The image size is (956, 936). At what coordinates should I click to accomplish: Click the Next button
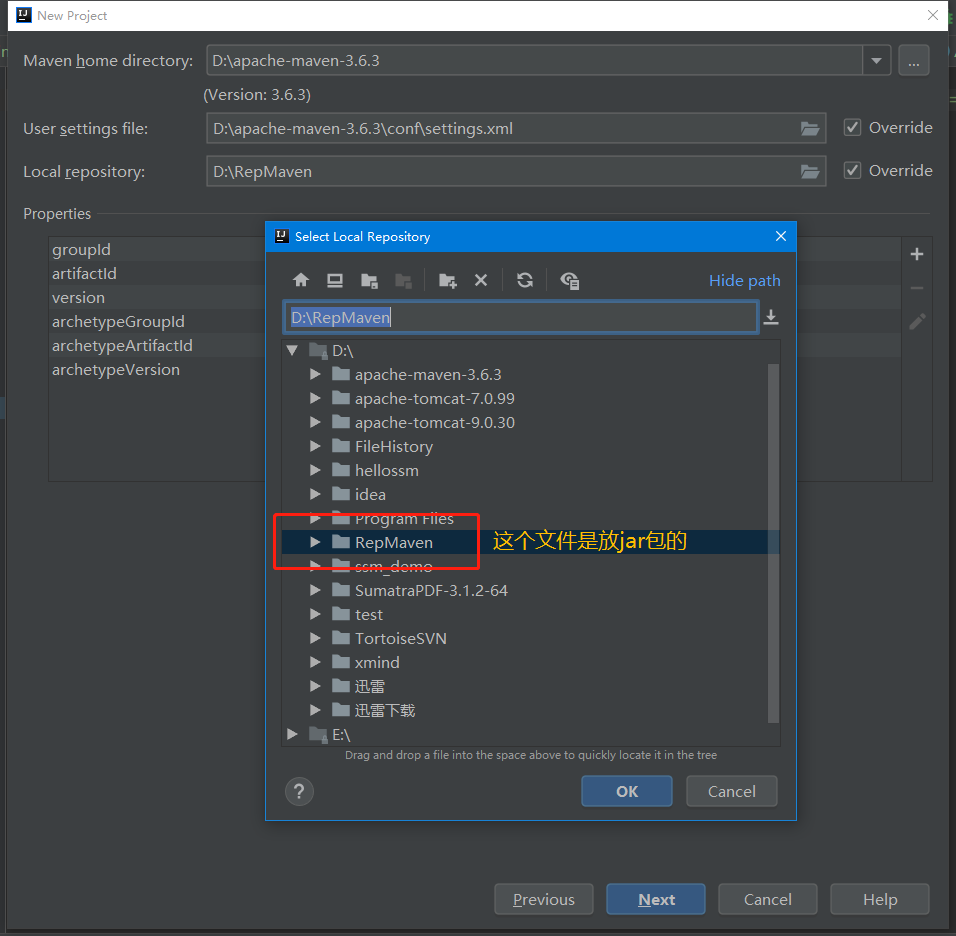click(x=656, y=899)
